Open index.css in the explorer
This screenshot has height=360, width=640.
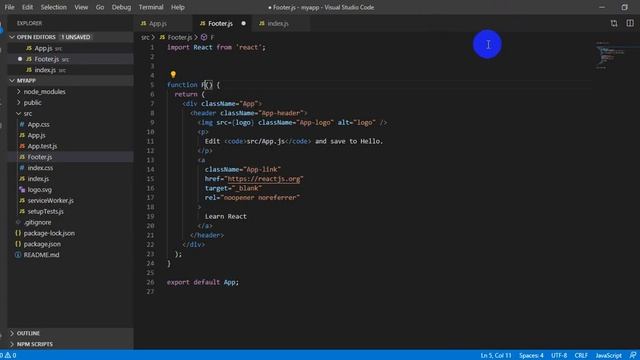tap(70, 168)
